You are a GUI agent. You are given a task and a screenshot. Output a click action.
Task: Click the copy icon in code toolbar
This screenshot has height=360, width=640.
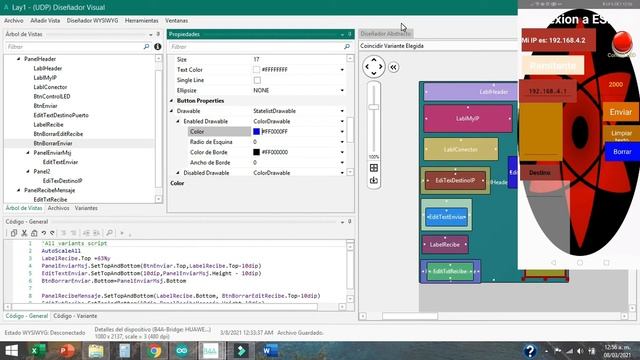tap(13, 233)
